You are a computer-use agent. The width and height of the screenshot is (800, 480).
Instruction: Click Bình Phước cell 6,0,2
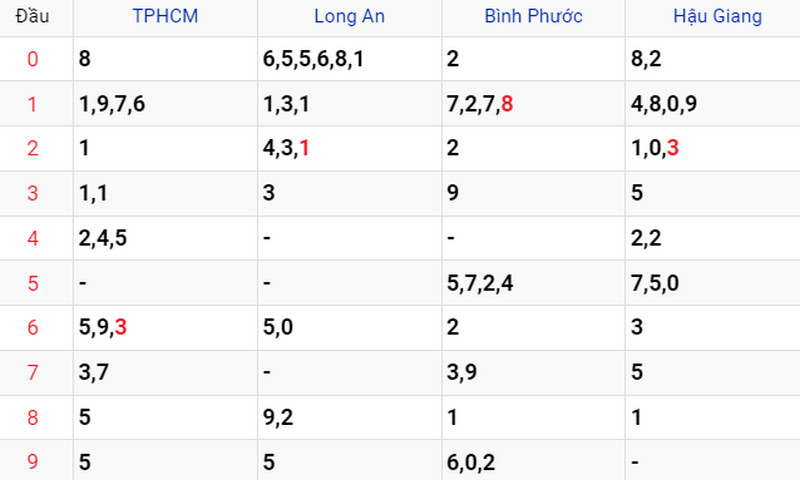click(471, 463)
